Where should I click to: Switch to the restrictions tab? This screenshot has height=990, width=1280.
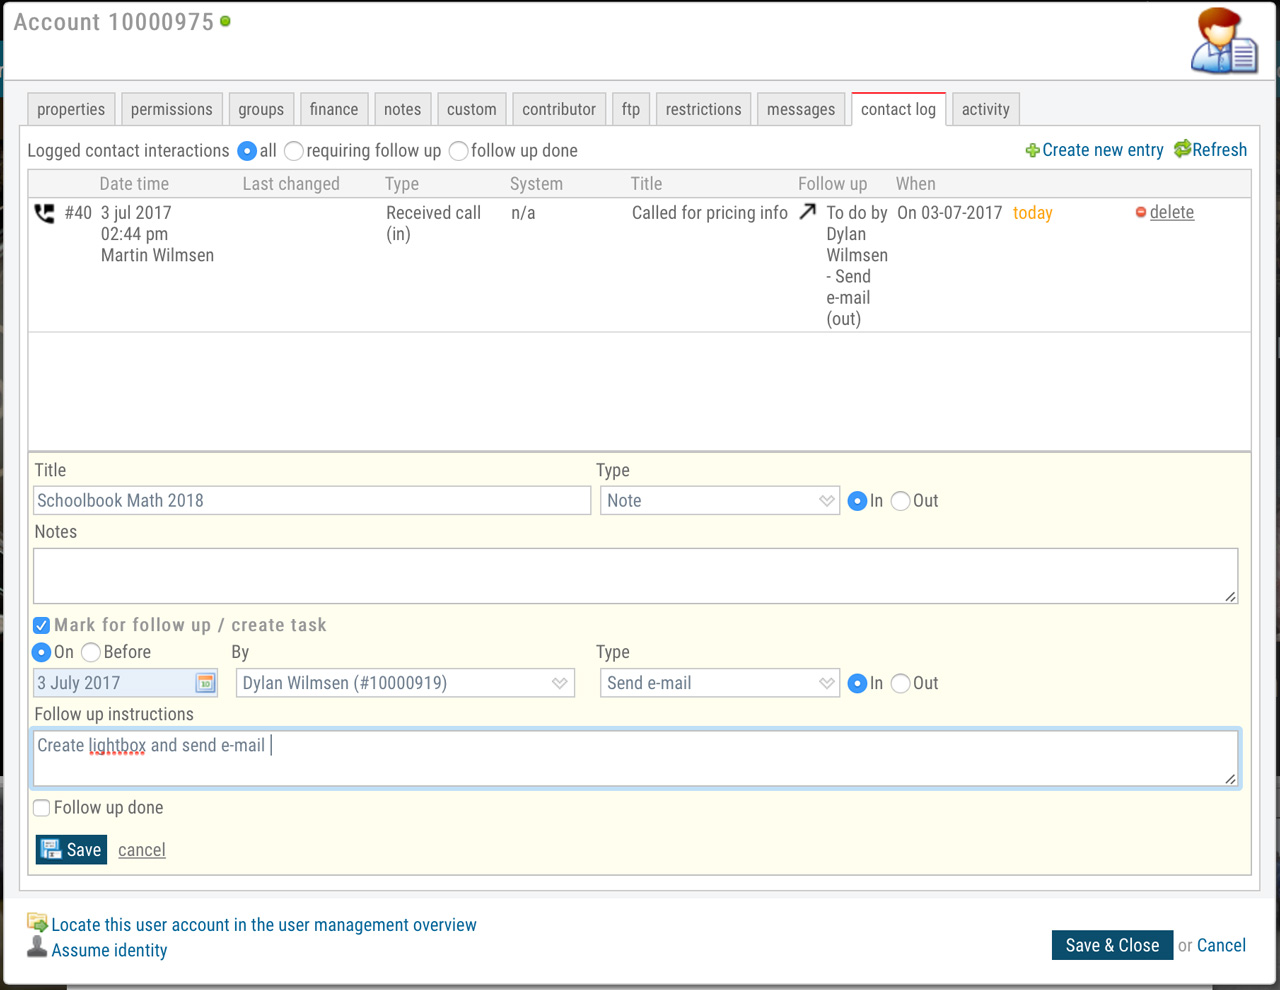point(704,109)
